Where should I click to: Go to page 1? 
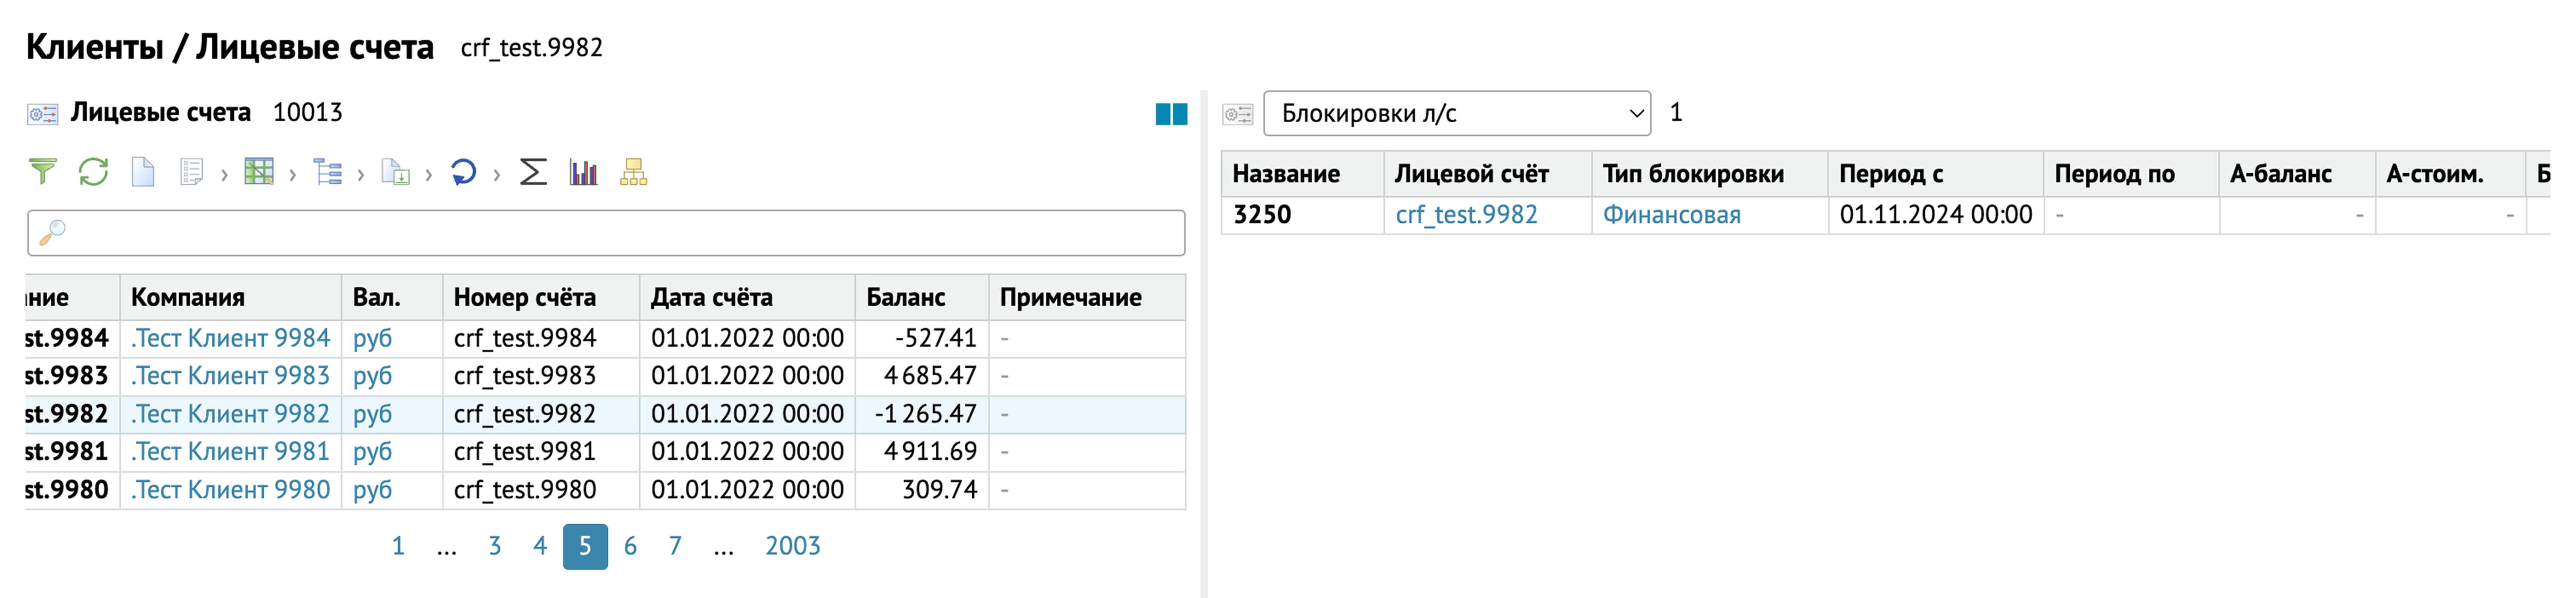point(398,546)
